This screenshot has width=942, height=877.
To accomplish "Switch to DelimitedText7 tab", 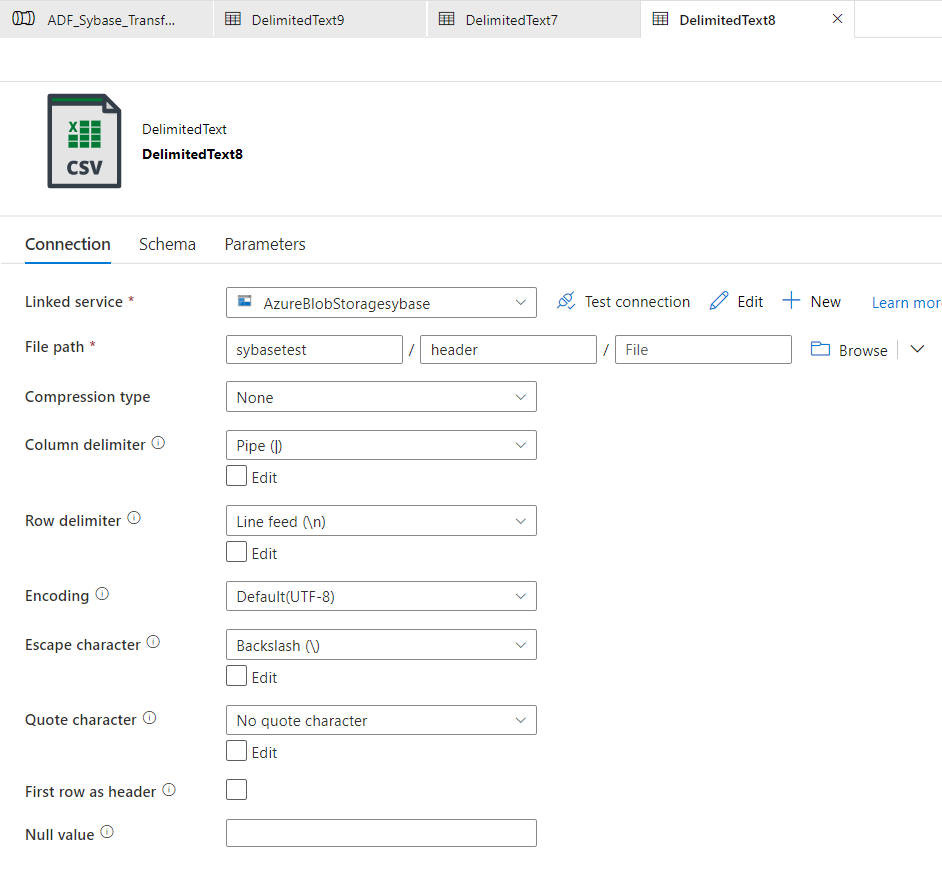I will click(534, 19).
